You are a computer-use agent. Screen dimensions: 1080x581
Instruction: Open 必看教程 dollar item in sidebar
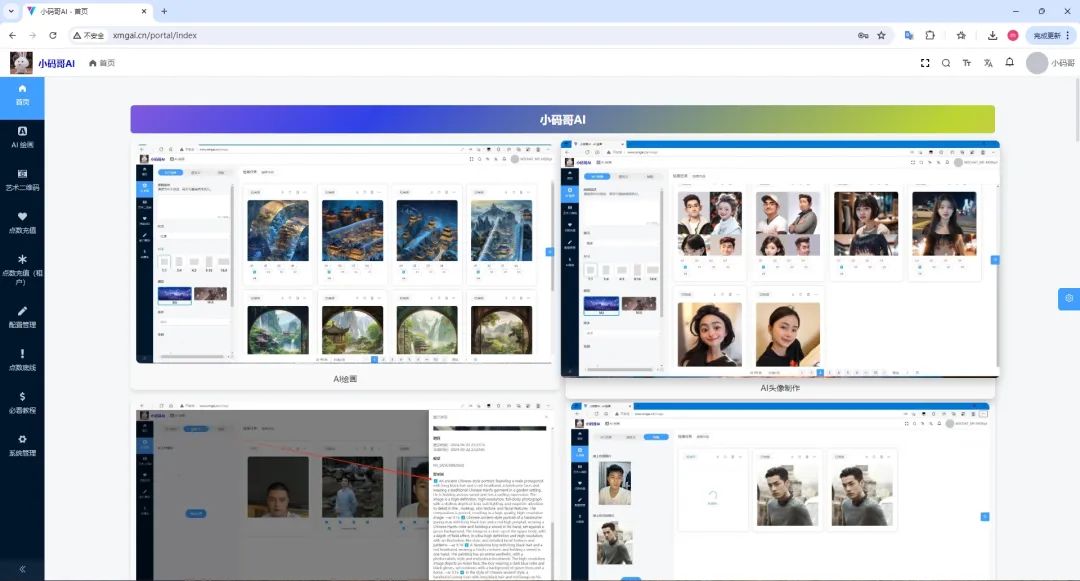click(x=22, y=403)
